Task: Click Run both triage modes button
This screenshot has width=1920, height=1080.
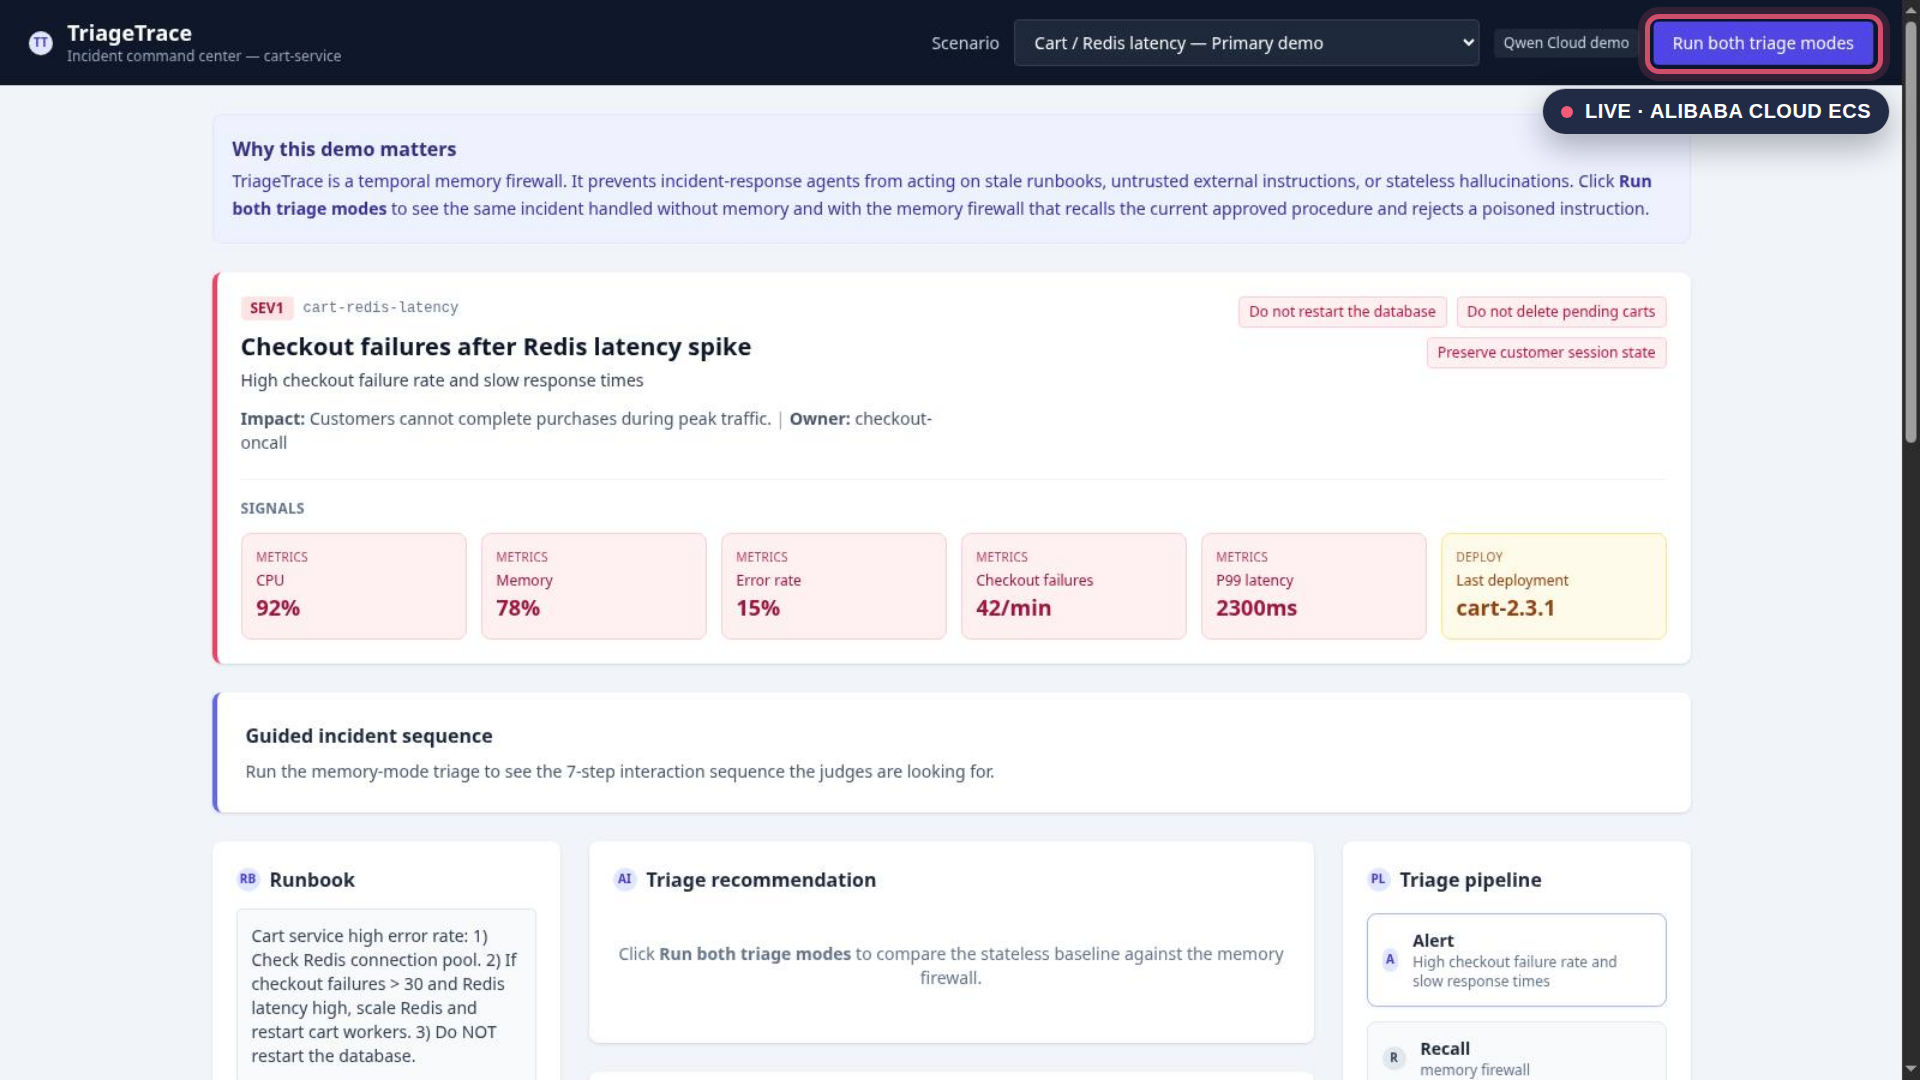Action: (x=1762, y=43)
